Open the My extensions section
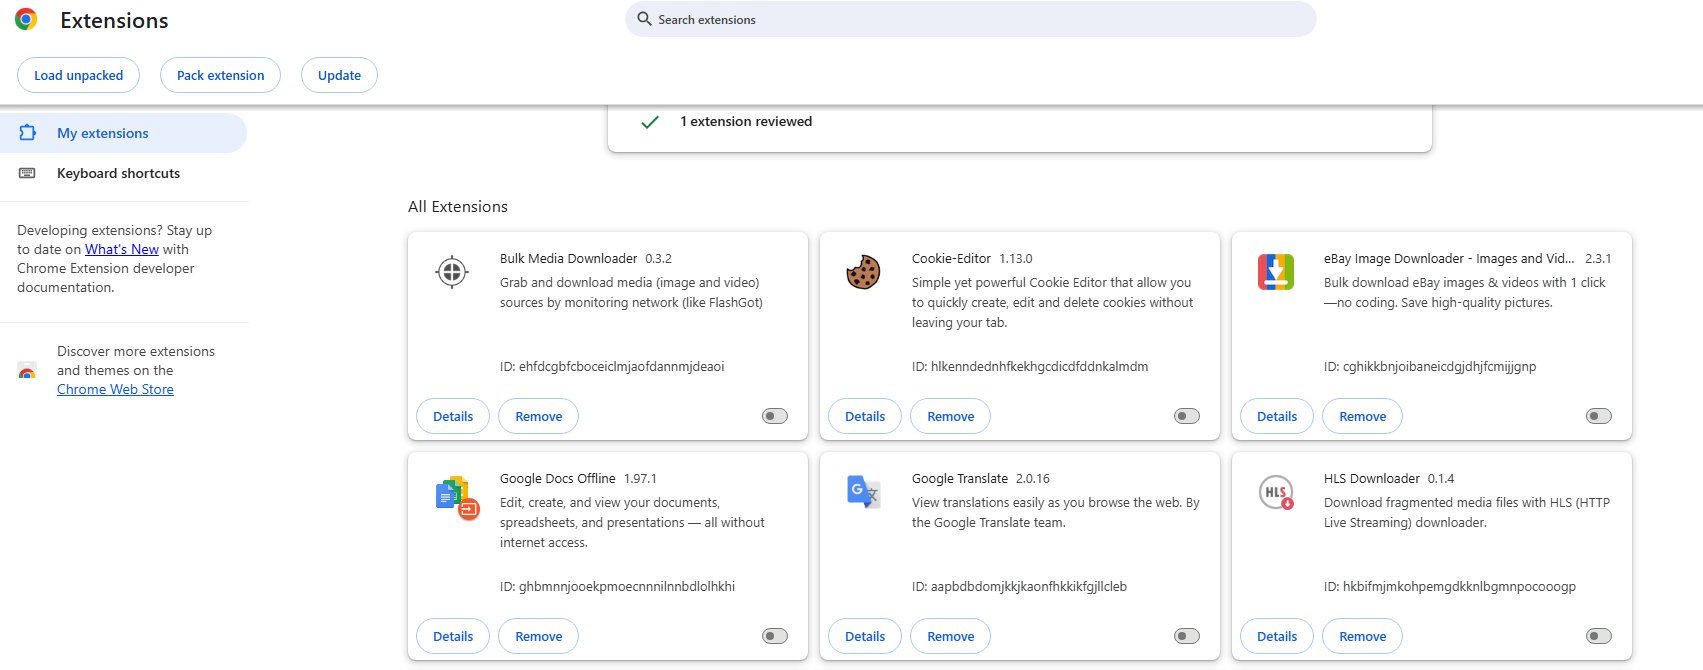This screenshot has height=670, width=1703. pos(123,133)
